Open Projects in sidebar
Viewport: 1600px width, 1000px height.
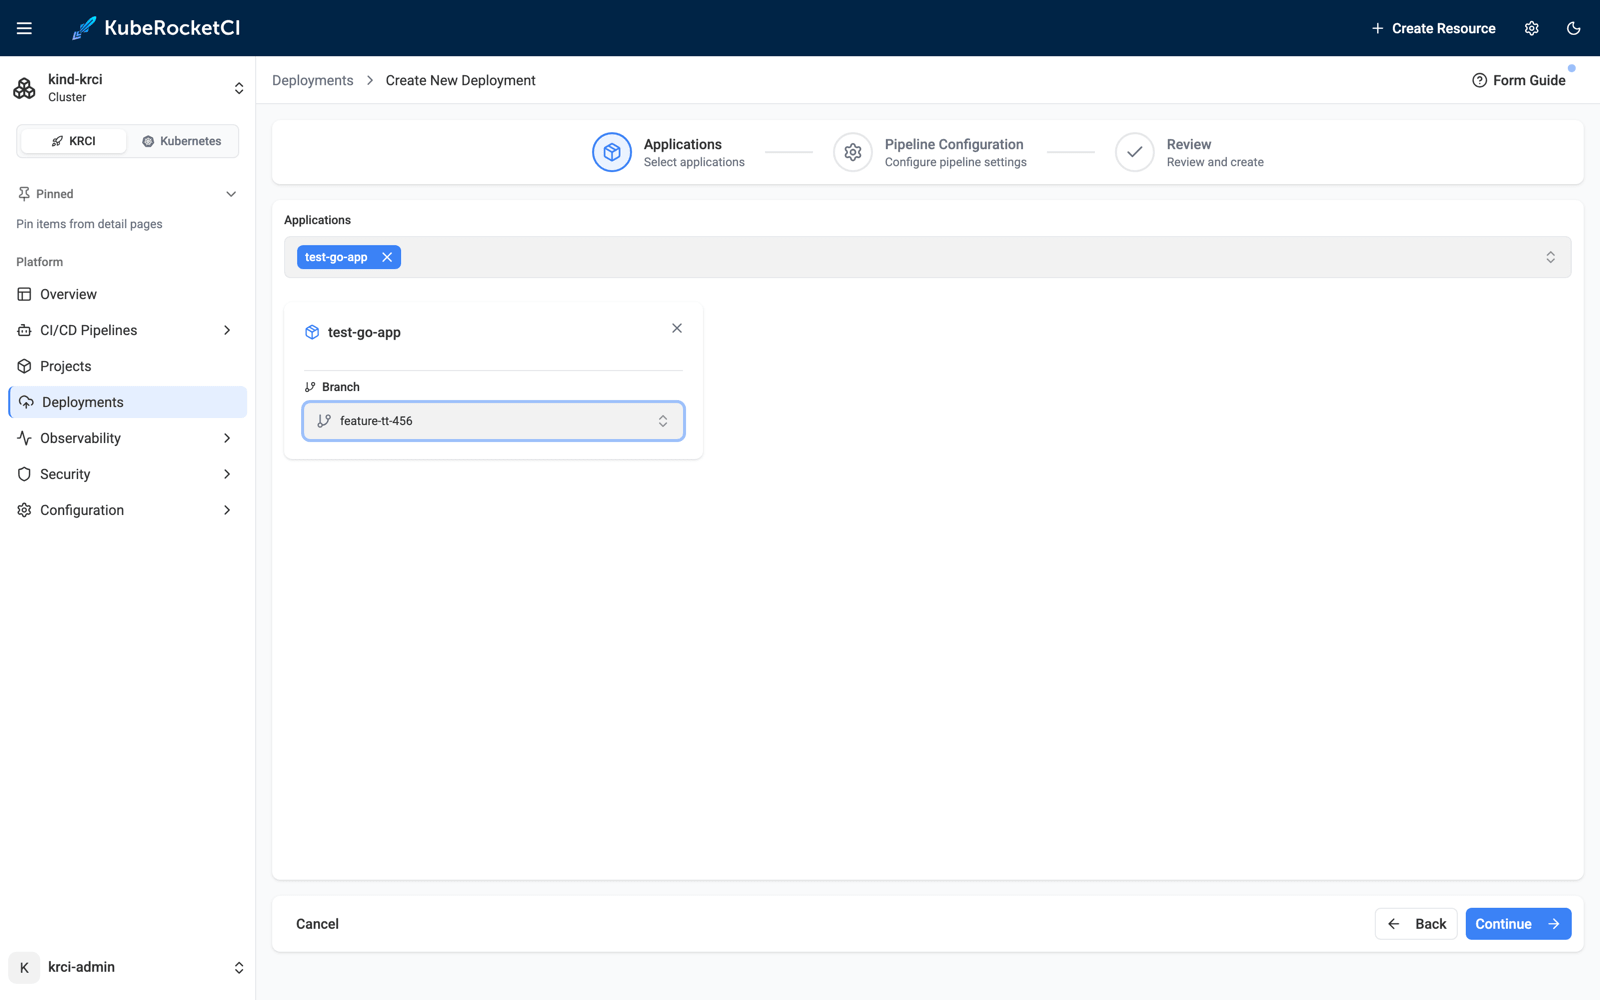[127, 366]
